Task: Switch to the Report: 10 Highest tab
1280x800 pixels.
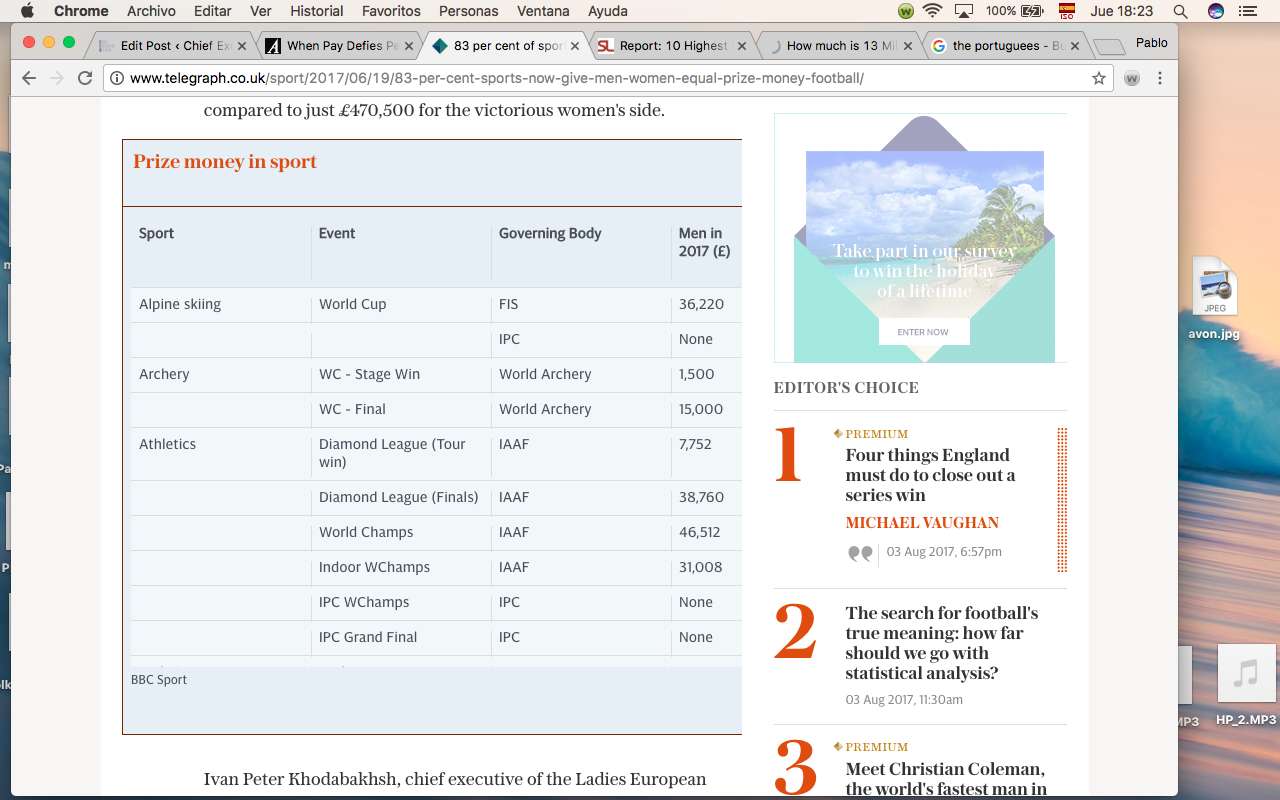Action: tap(672, 46)
